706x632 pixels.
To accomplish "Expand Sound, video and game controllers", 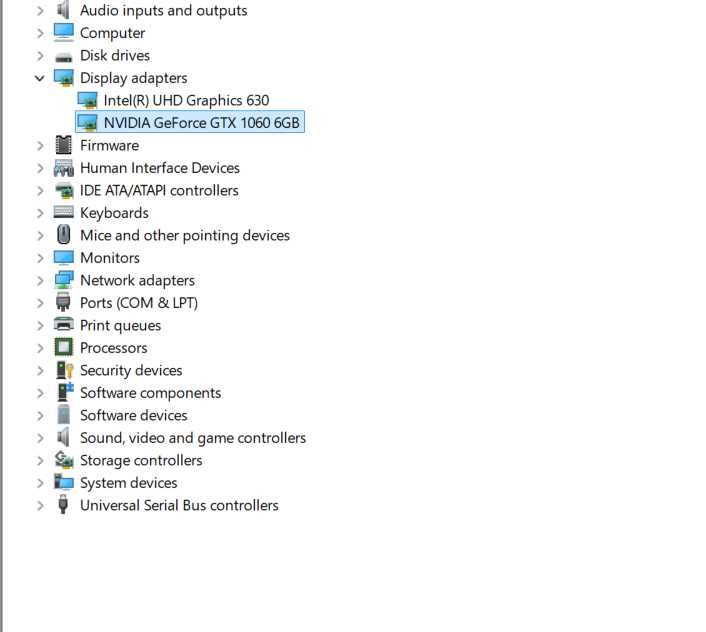I will [40, 438].
